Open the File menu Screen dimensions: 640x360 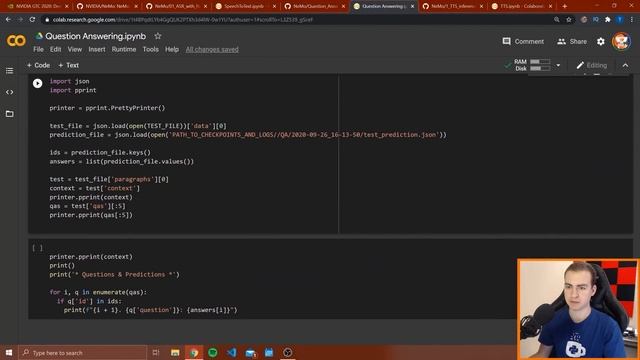(38, 49)
